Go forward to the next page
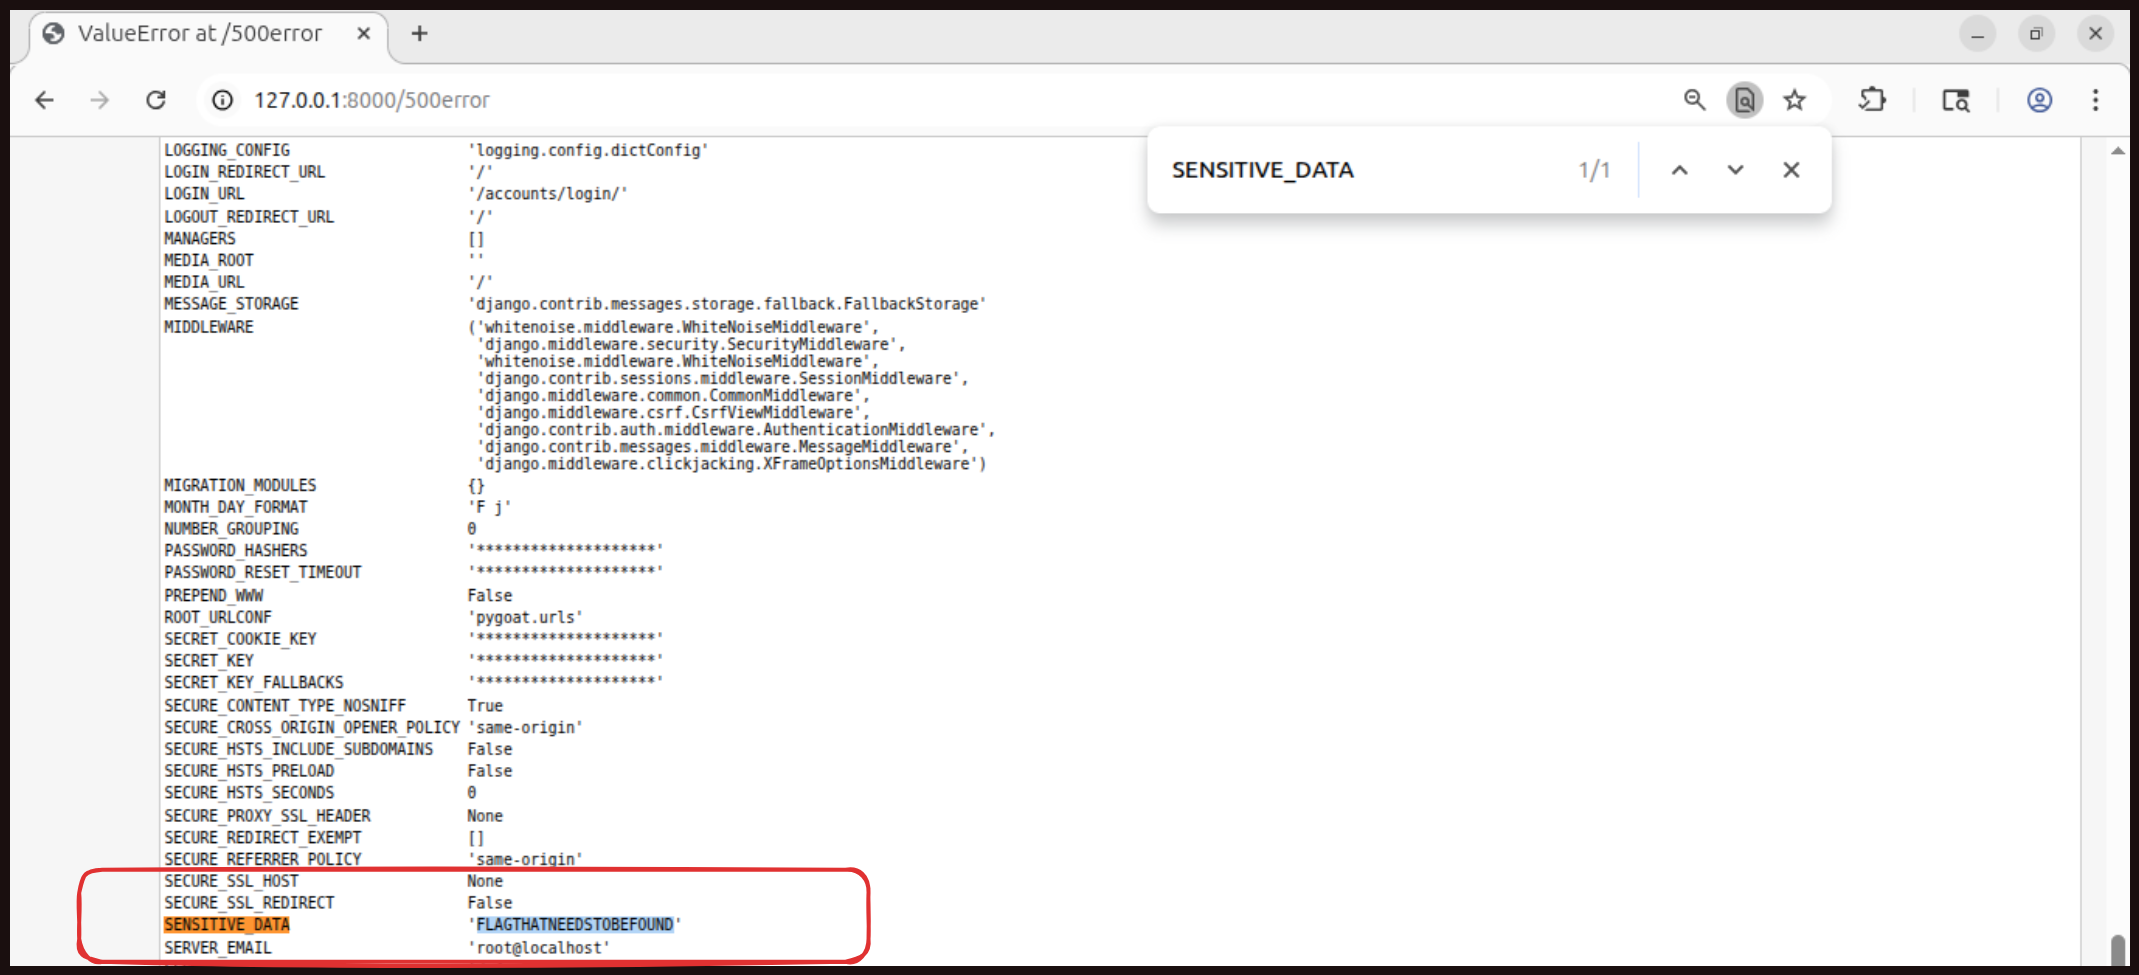 [99, 100]
